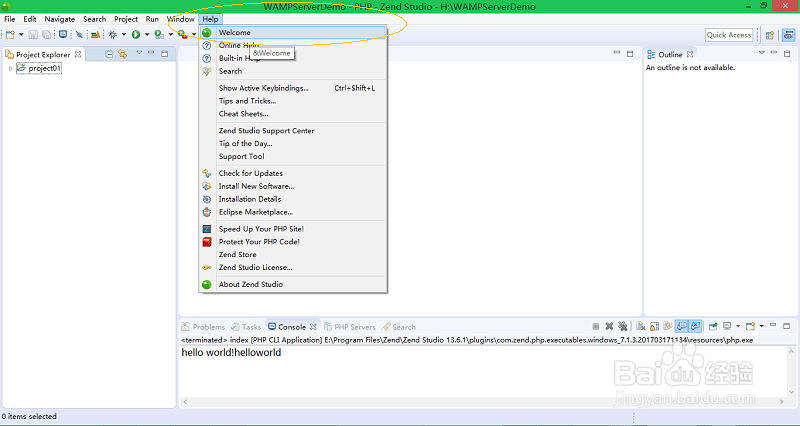Open the Navigate menu

tap(60, 19)
